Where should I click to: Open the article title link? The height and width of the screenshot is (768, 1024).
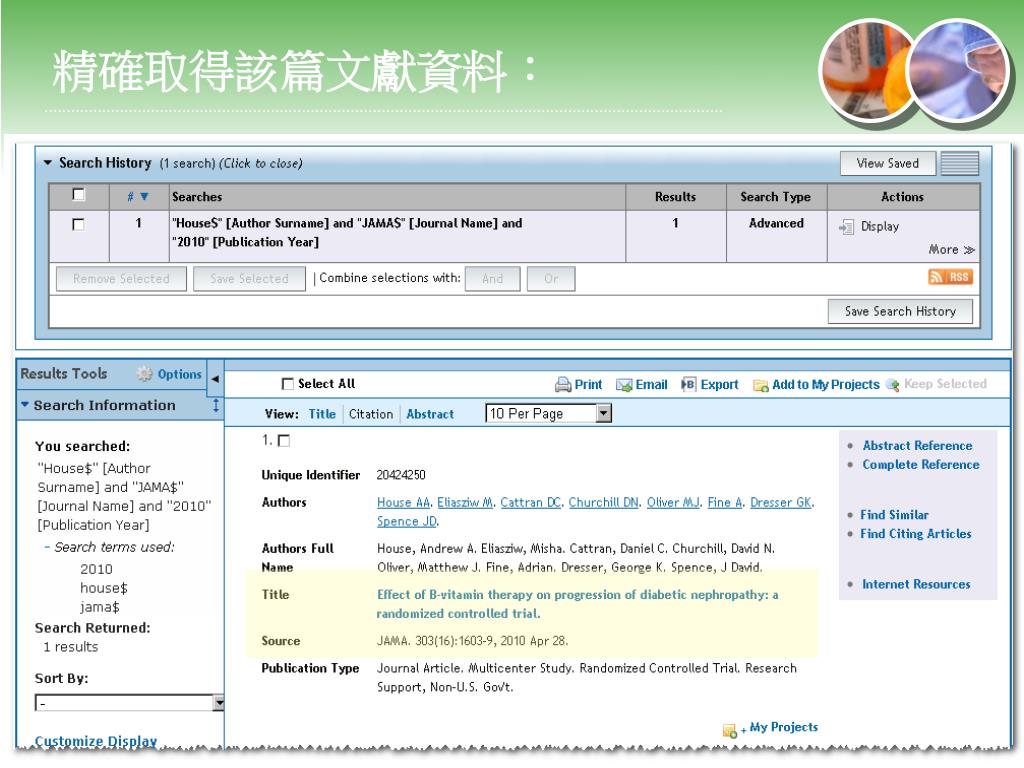click(x=577, y=604)
